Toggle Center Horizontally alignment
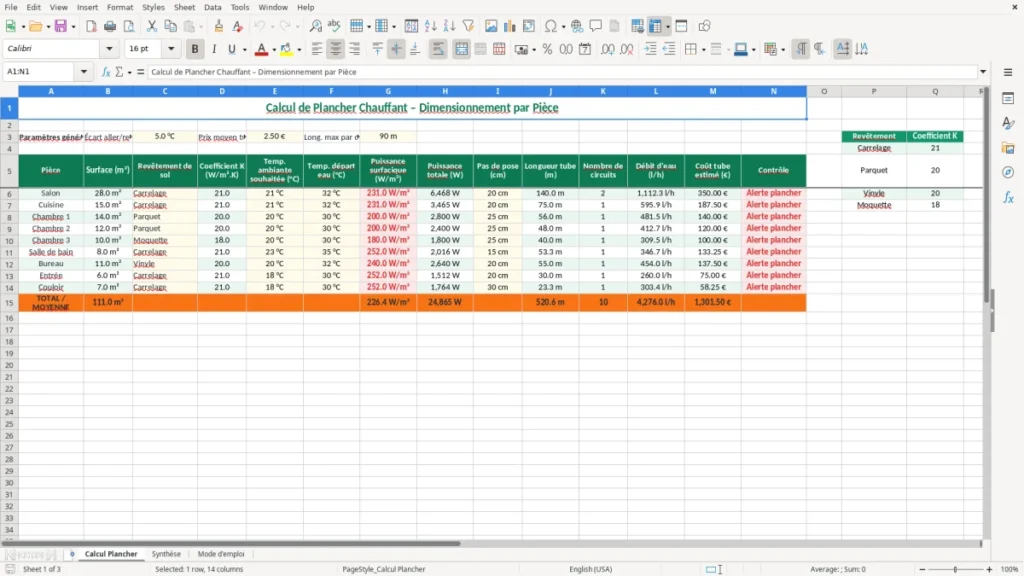Image resolution: width=1024 pixels, height=576 pixels. pos(336,49)
